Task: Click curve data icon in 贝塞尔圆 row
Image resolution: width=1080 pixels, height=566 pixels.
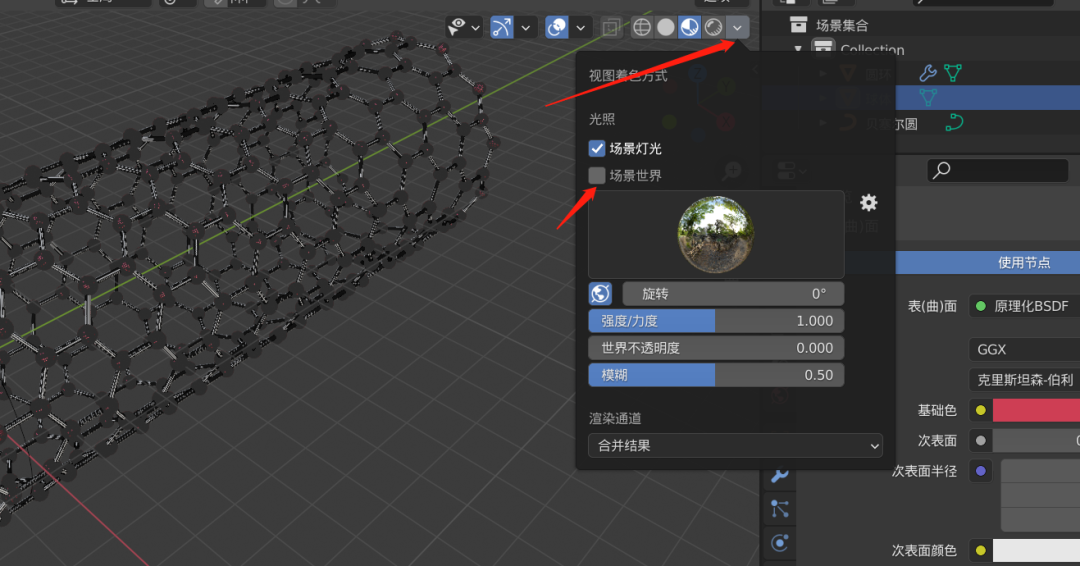Action: click(x=954, y=123)
